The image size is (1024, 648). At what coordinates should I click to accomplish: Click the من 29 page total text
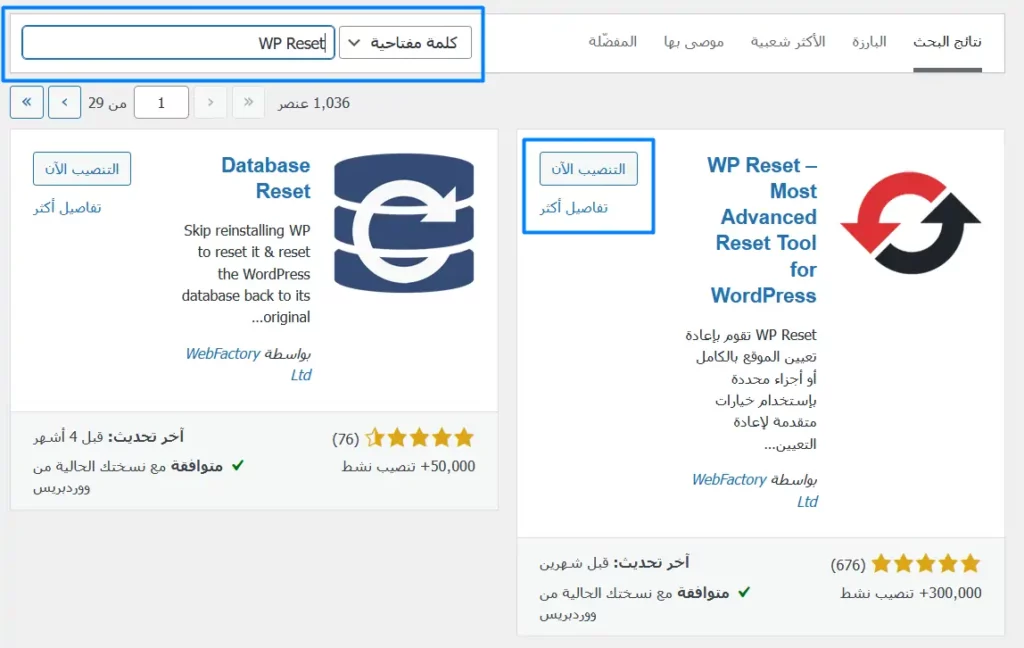pos(107,103)
